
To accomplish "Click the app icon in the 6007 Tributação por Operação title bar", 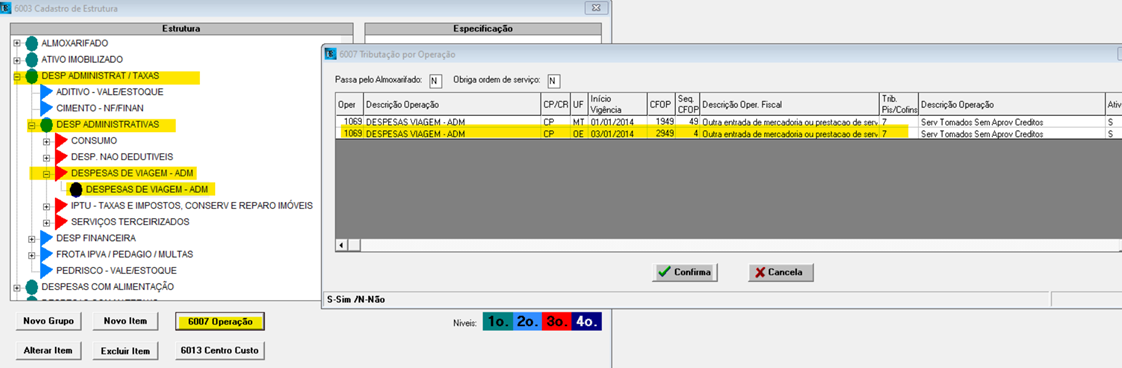I will pos(331,54).
